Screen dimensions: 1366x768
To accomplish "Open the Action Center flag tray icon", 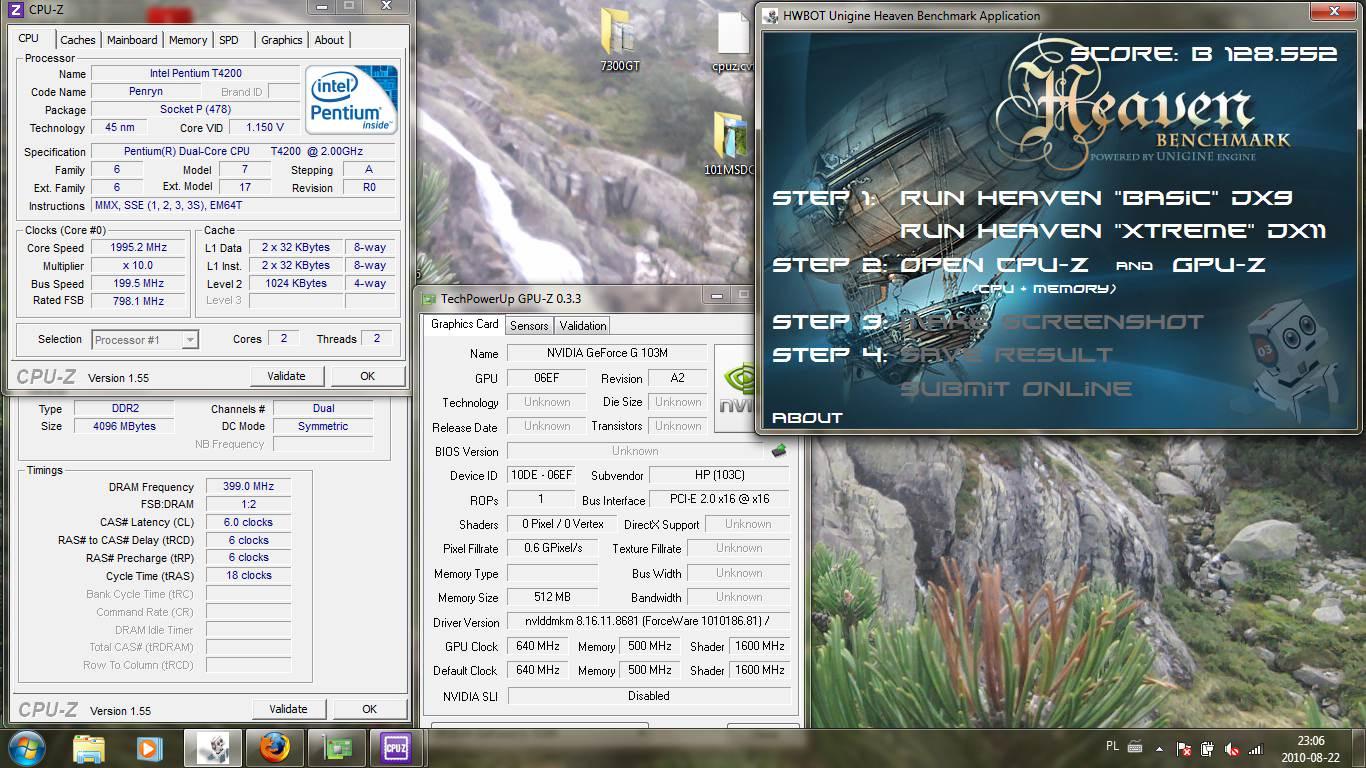I will (1184, 748).
